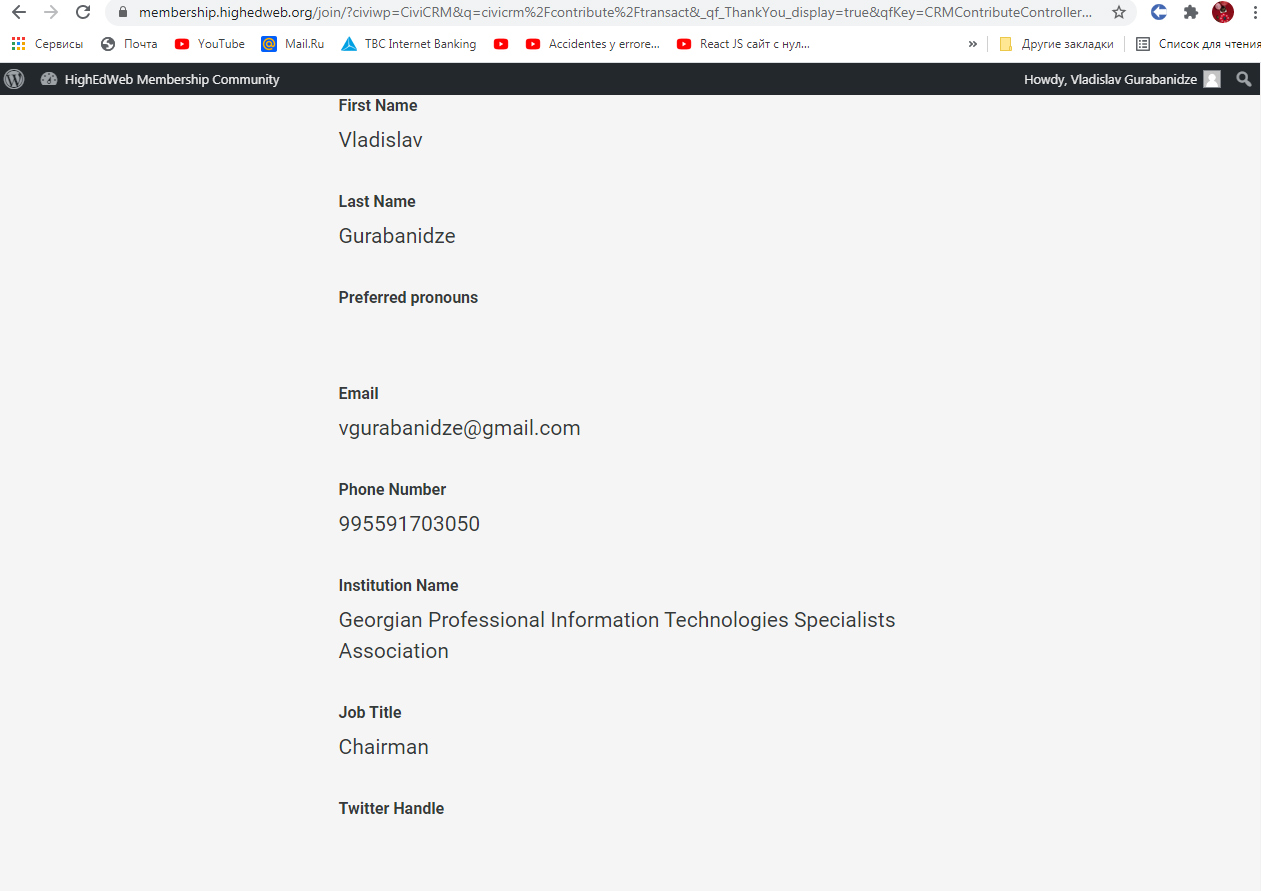Open the admin bar search magnifier
This screenshot has height=891, width=1261.
[1243, 79]
